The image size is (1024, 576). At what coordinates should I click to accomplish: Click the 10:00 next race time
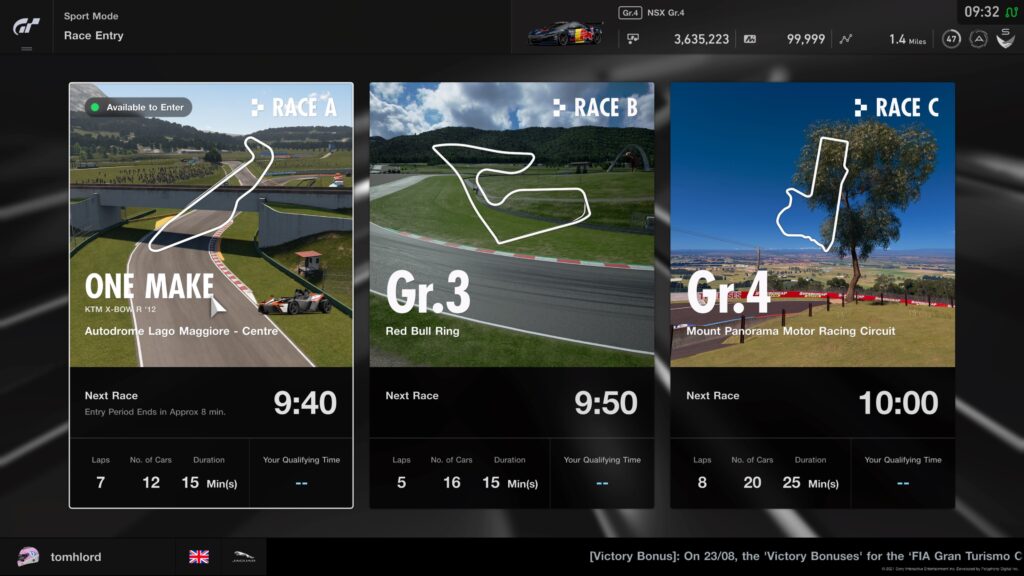tap(899, 403)
